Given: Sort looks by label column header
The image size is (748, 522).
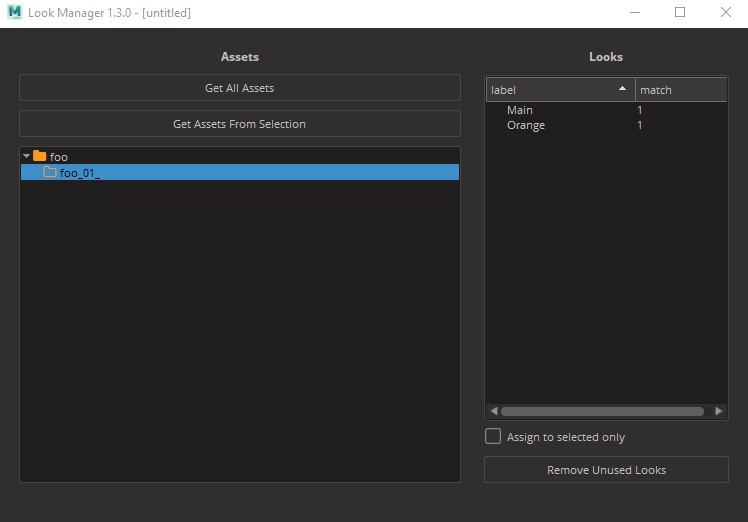Looking at the screenshot, I should tap(561, 90).
